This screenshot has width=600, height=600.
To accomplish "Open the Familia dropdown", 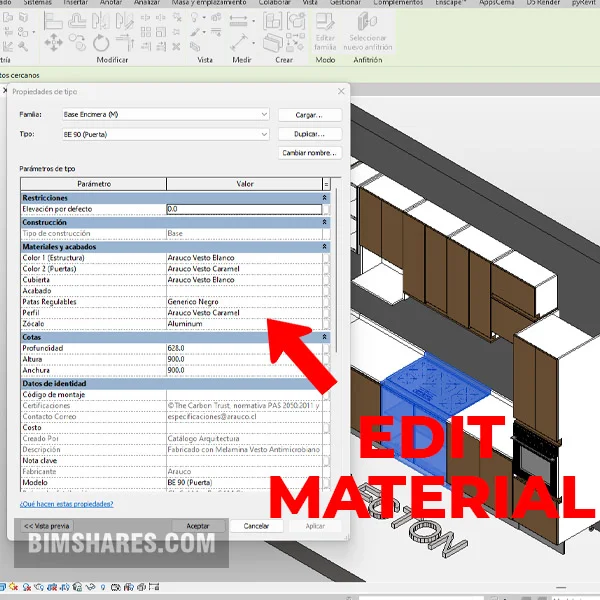I will tap(264, 115).
